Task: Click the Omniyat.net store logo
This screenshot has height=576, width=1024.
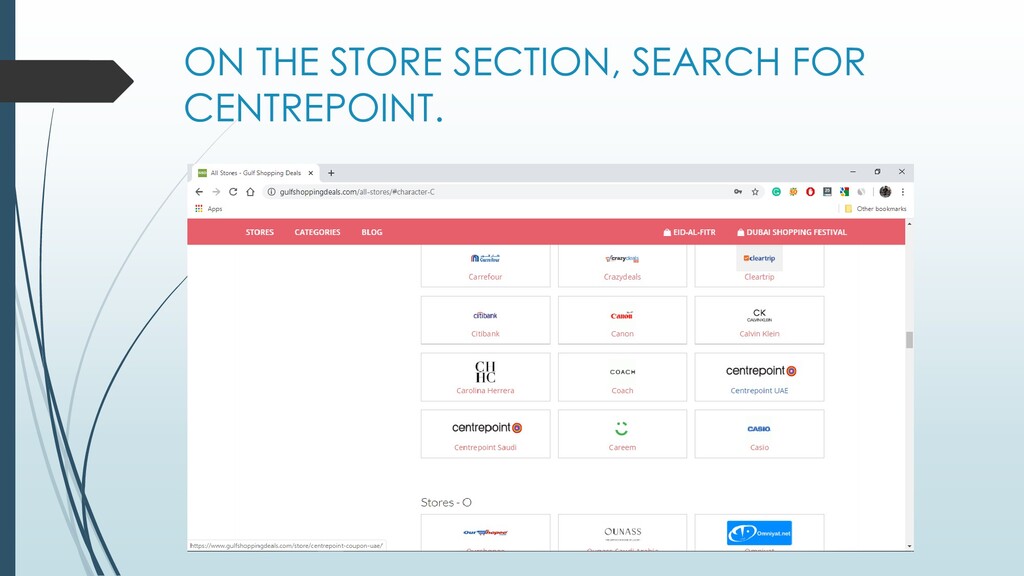Action: click(760, 533)
